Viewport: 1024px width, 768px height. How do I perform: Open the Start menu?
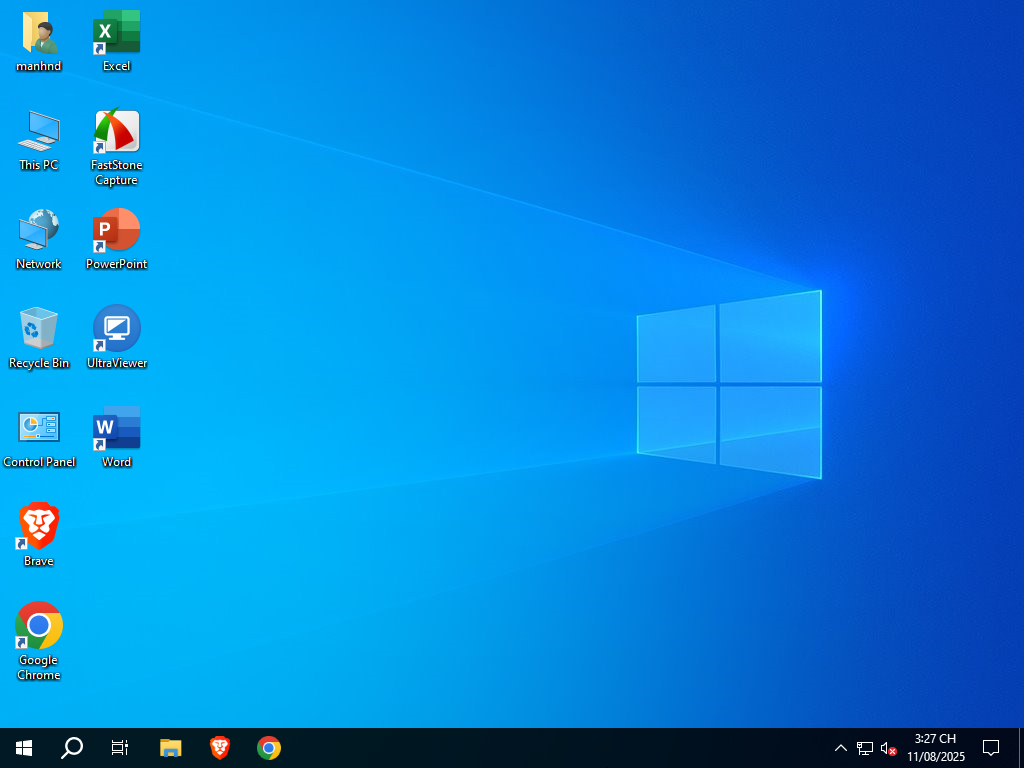coord(22,747)
